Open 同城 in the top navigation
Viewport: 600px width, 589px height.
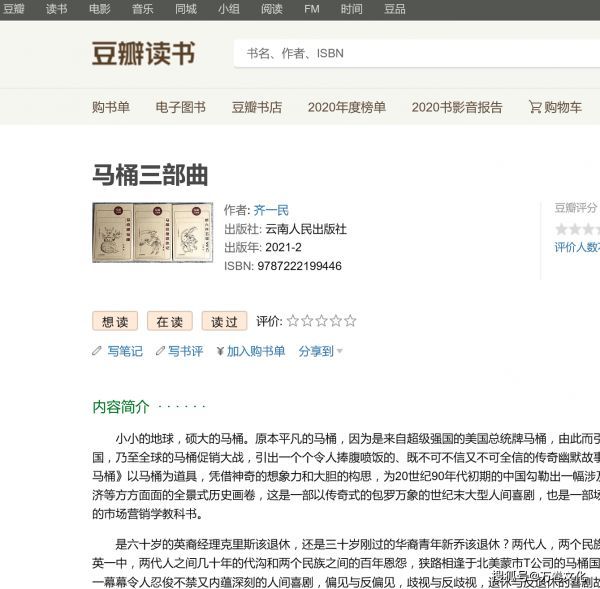coord(186,8)
